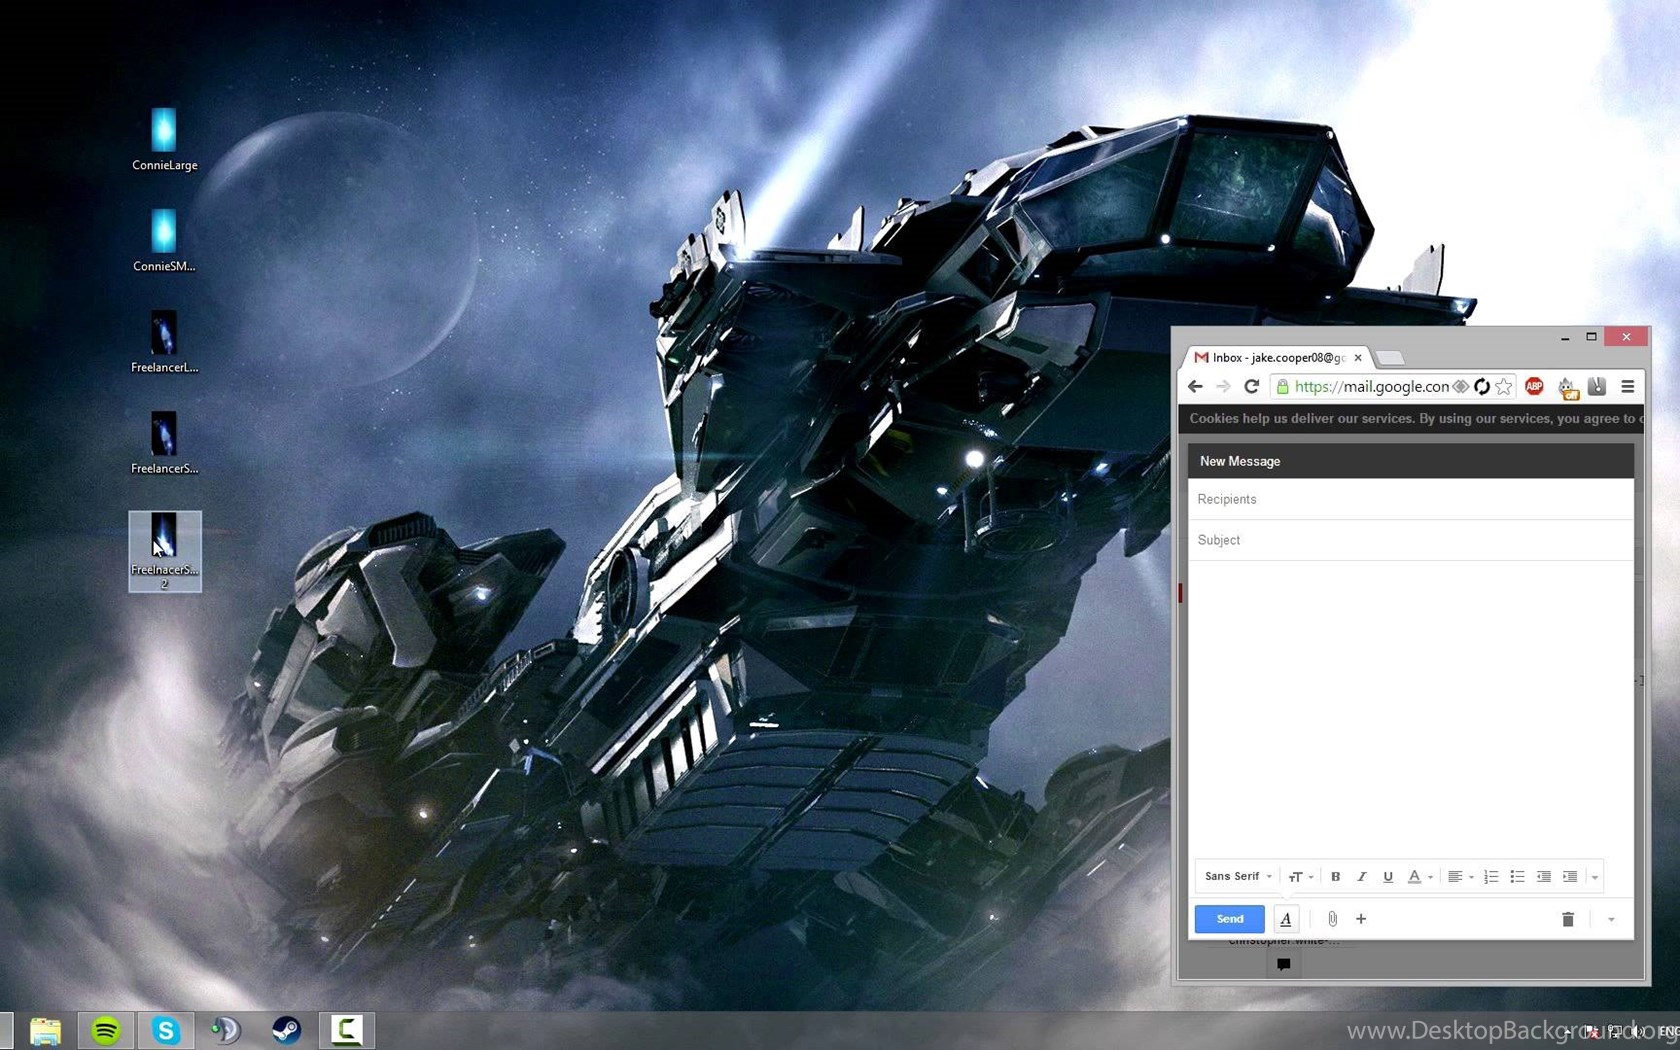The width and height of the screenshot is (1680, 1050).
Task: Go forward in the browser
Action: (x=1223, y=386)
